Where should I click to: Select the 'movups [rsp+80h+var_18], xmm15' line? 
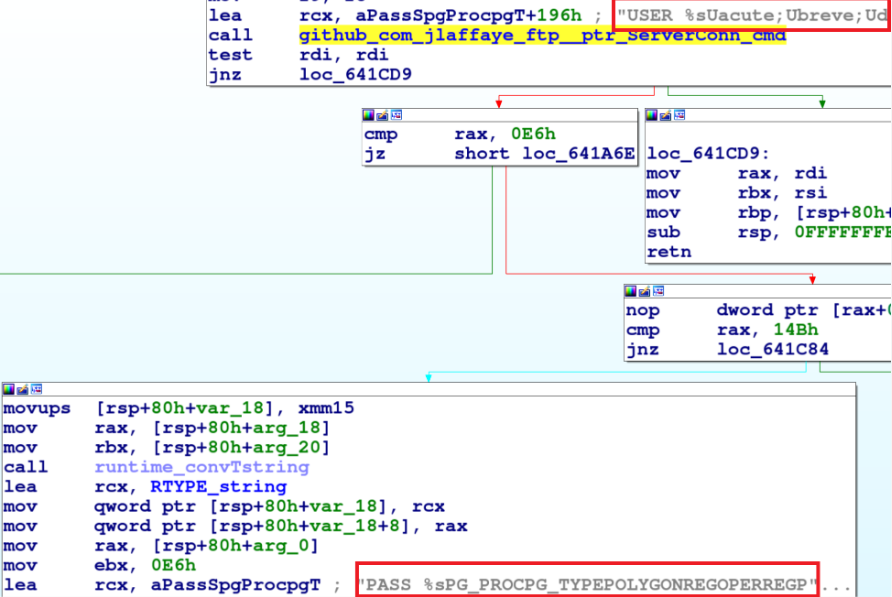point(179,409)
